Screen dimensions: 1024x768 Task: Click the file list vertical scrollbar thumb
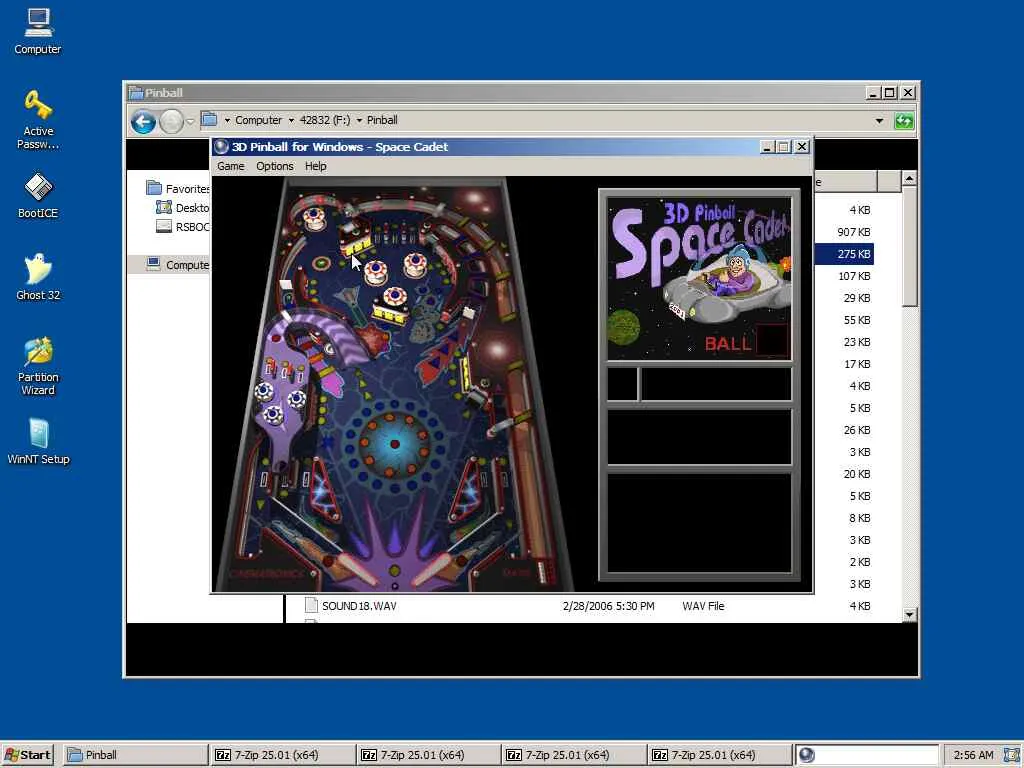tap(909, 246)
